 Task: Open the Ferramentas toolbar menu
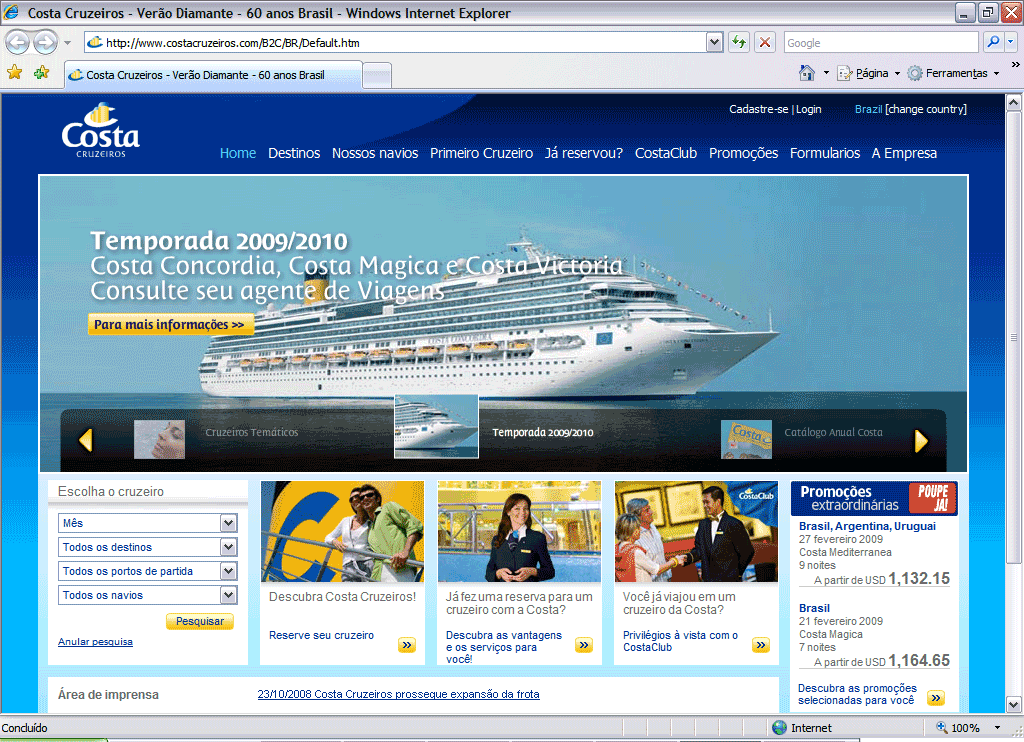click(953, 73)
